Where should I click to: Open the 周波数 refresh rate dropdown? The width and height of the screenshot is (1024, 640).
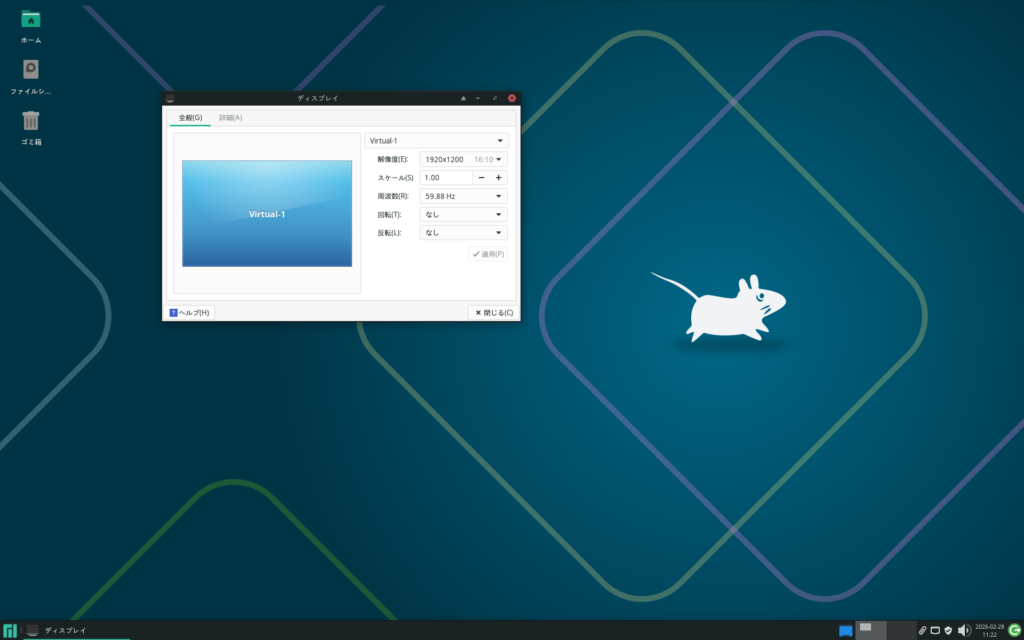pos(464,196)
